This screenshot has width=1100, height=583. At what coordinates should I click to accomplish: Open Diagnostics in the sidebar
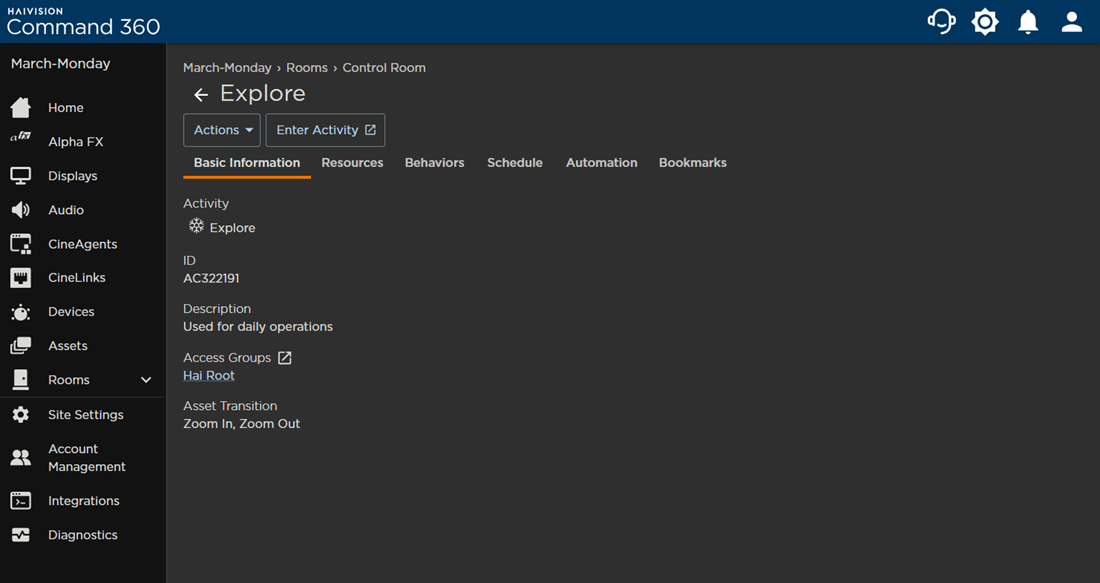[x=83, y=535]
